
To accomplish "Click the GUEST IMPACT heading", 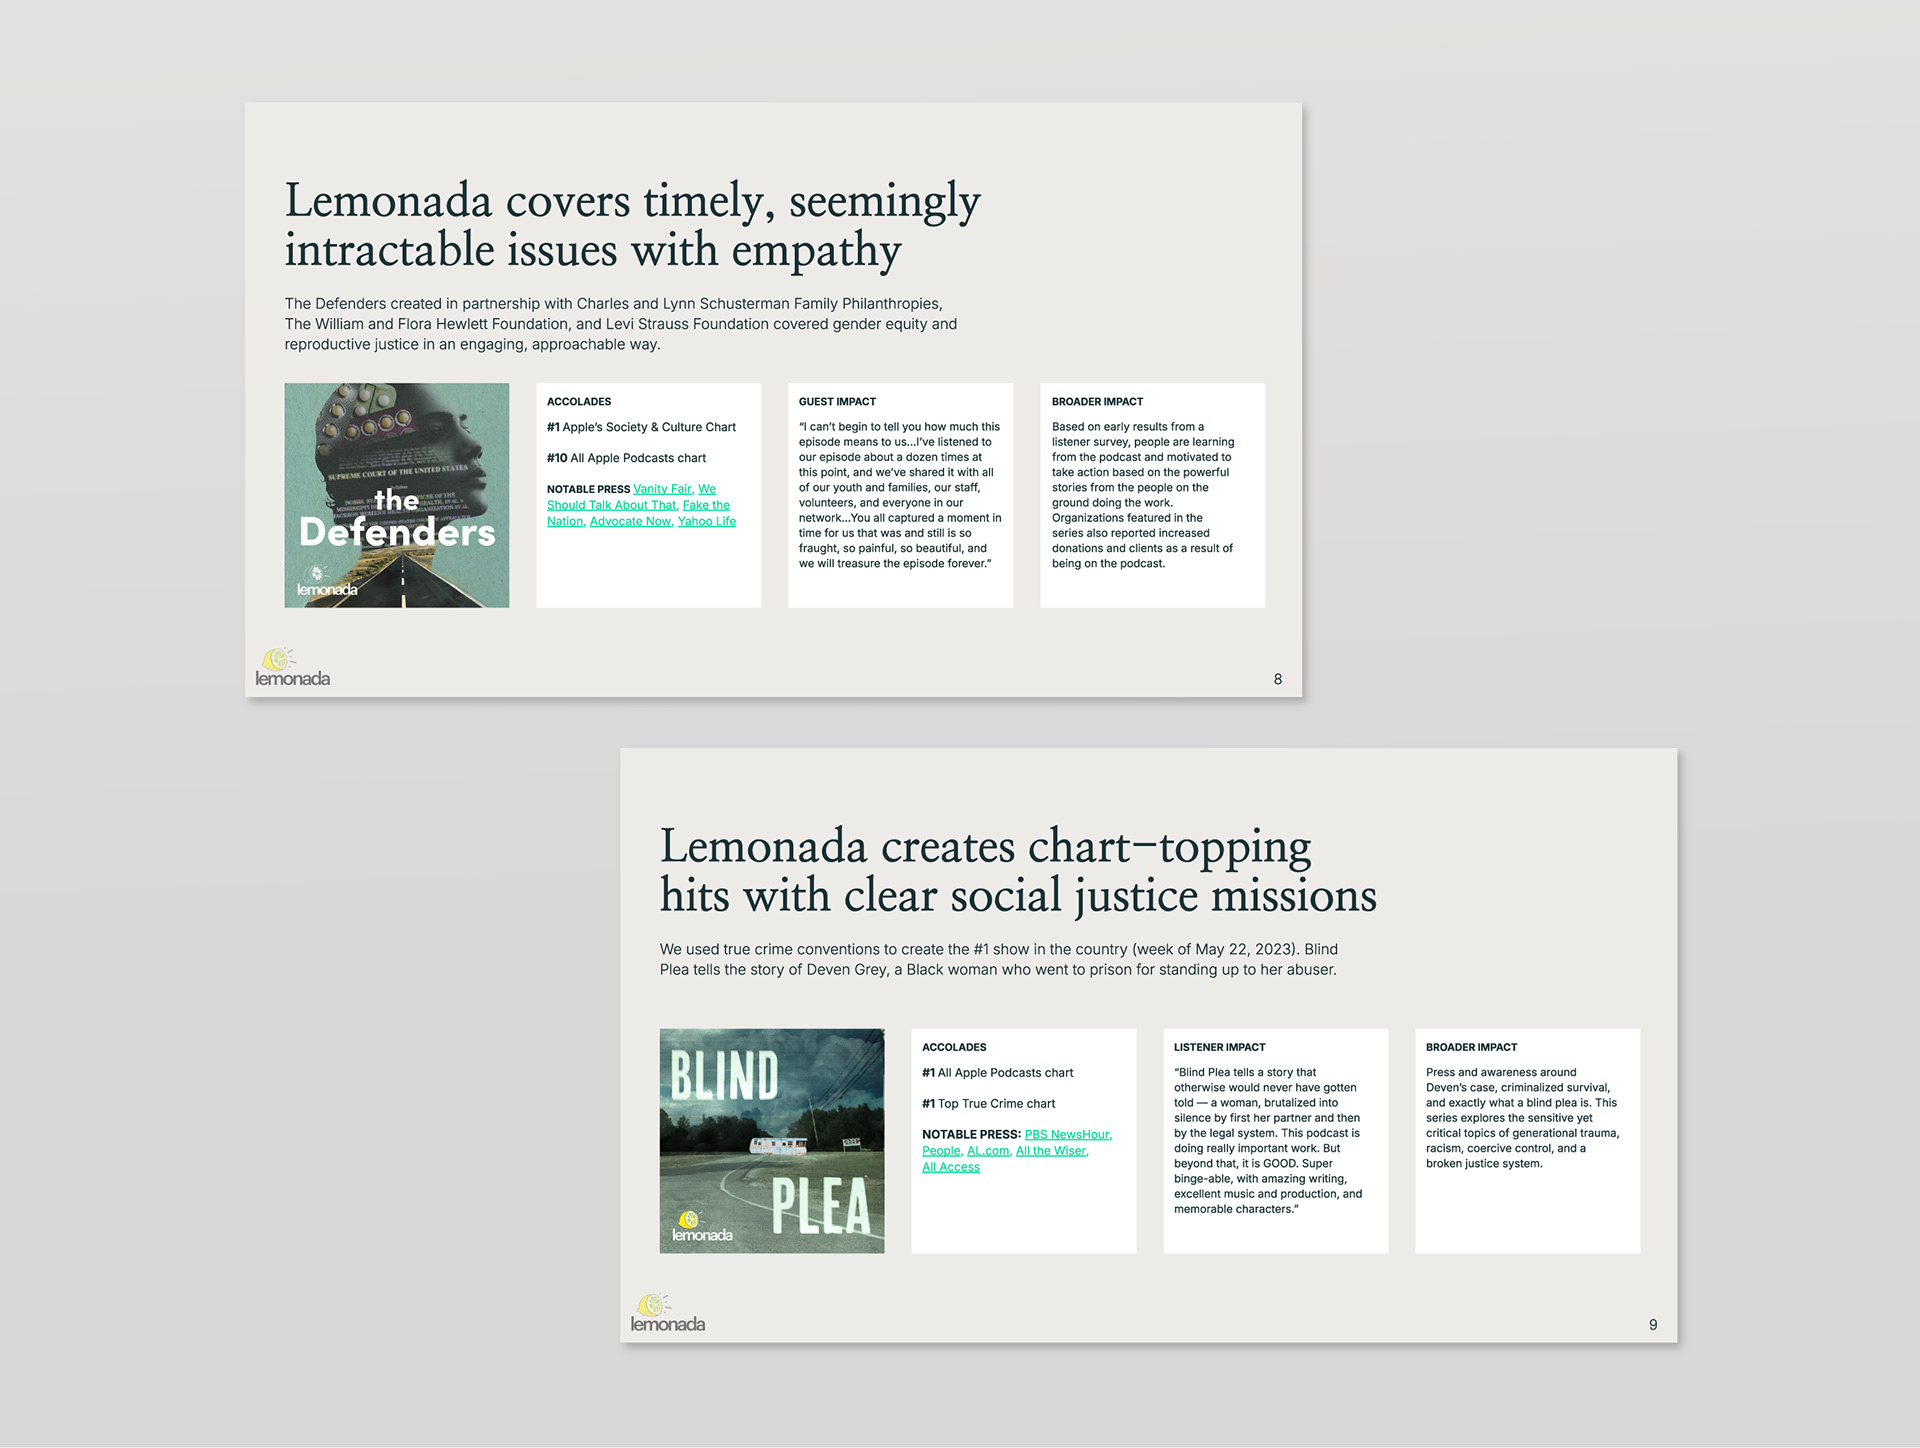I will tap(837, 401).
